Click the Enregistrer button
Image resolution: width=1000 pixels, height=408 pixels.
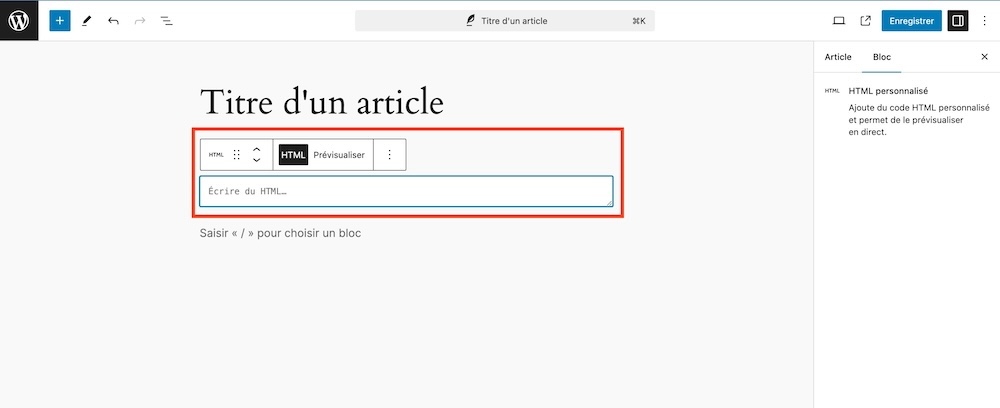coord(911,21)
